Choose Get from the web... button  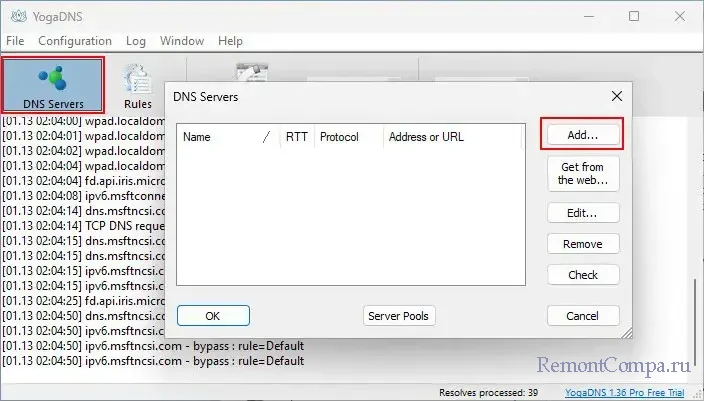(583, 174)
